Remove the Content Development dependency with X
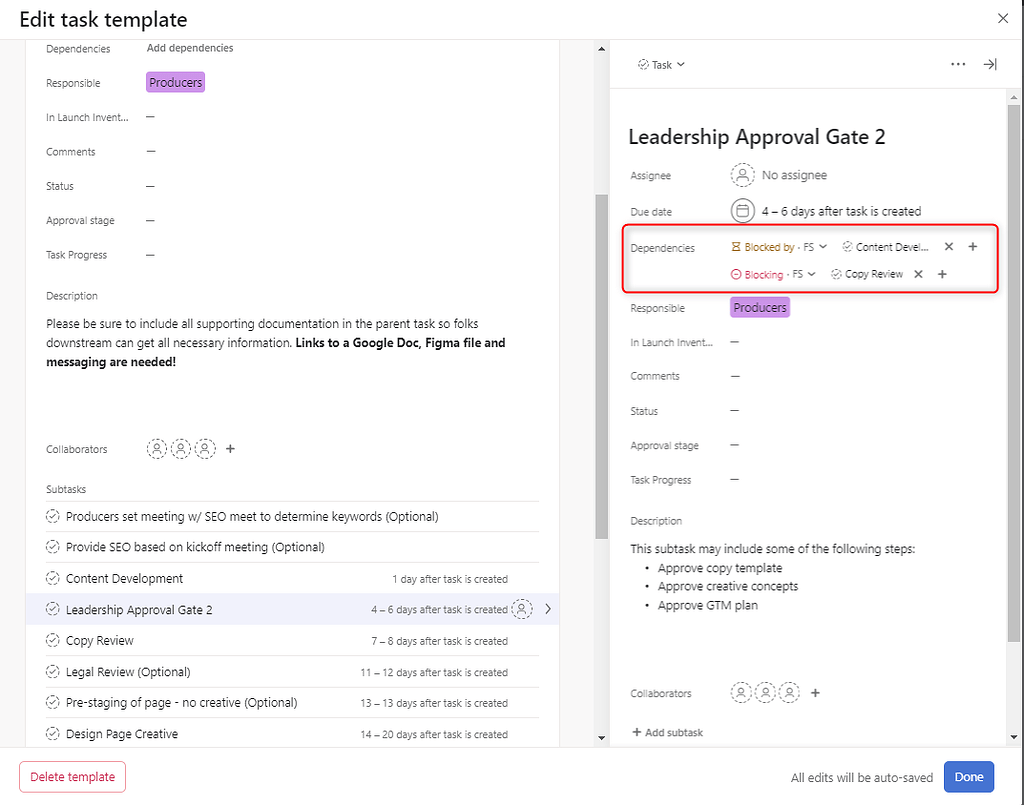Image resolution: width=1024 pixels, height=805 pixels. (948, 246)
